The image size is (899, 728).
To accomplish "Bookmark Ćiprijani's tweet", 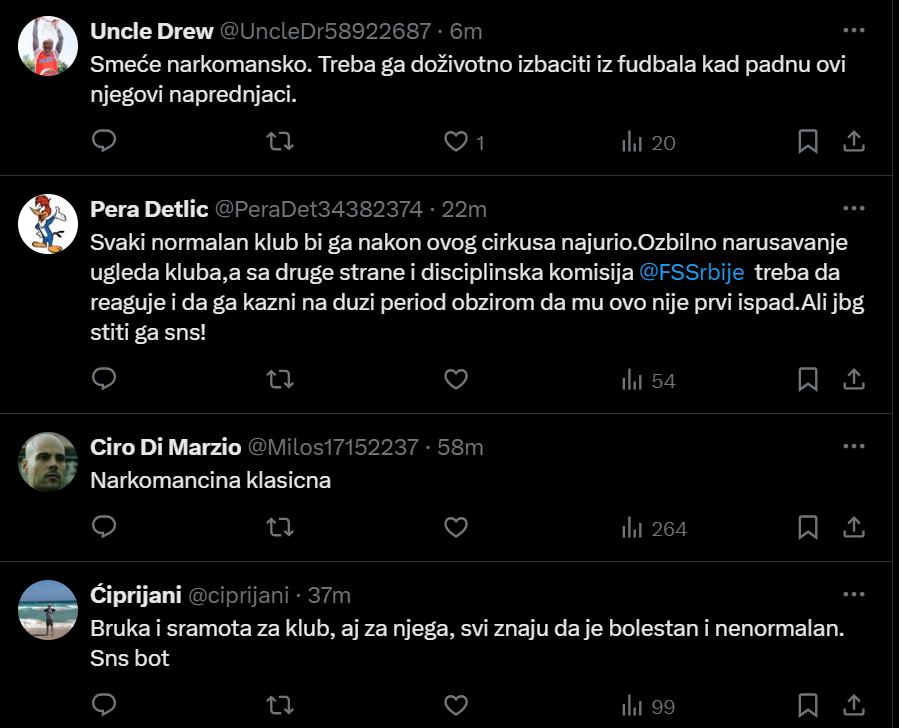I will click(x=808, y=705).
